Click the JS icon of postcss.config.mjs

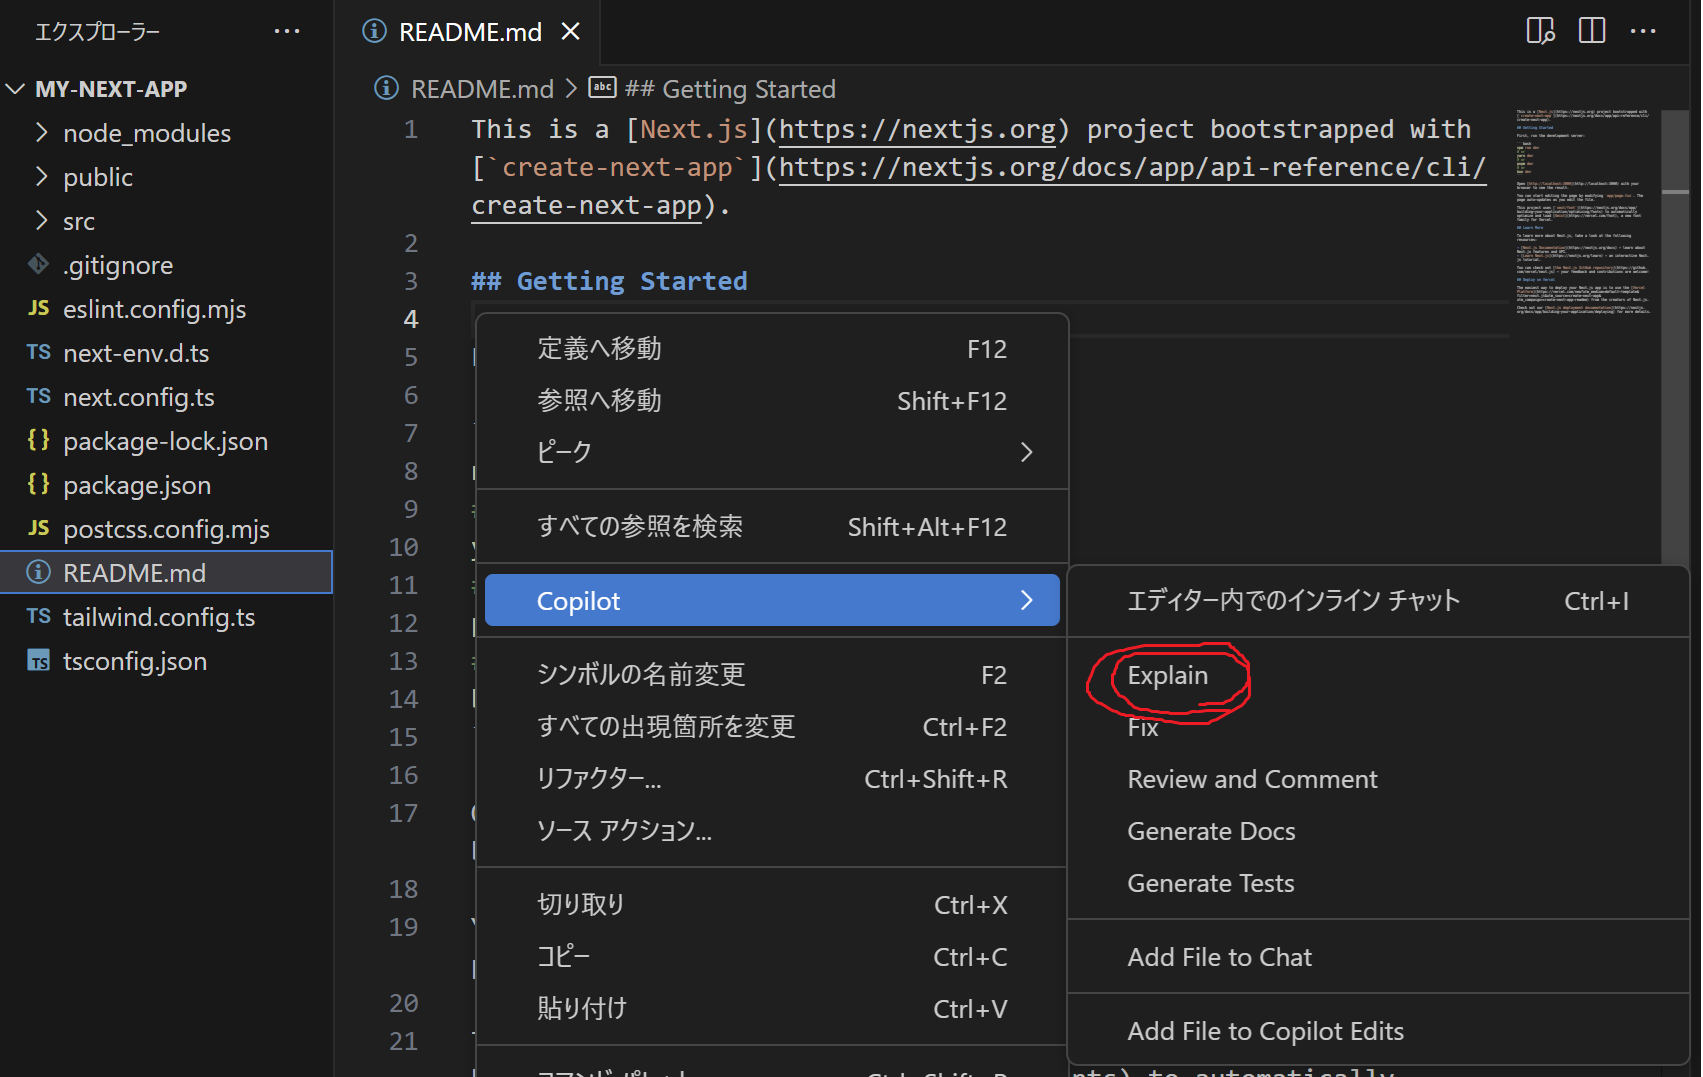coord(39,528)
